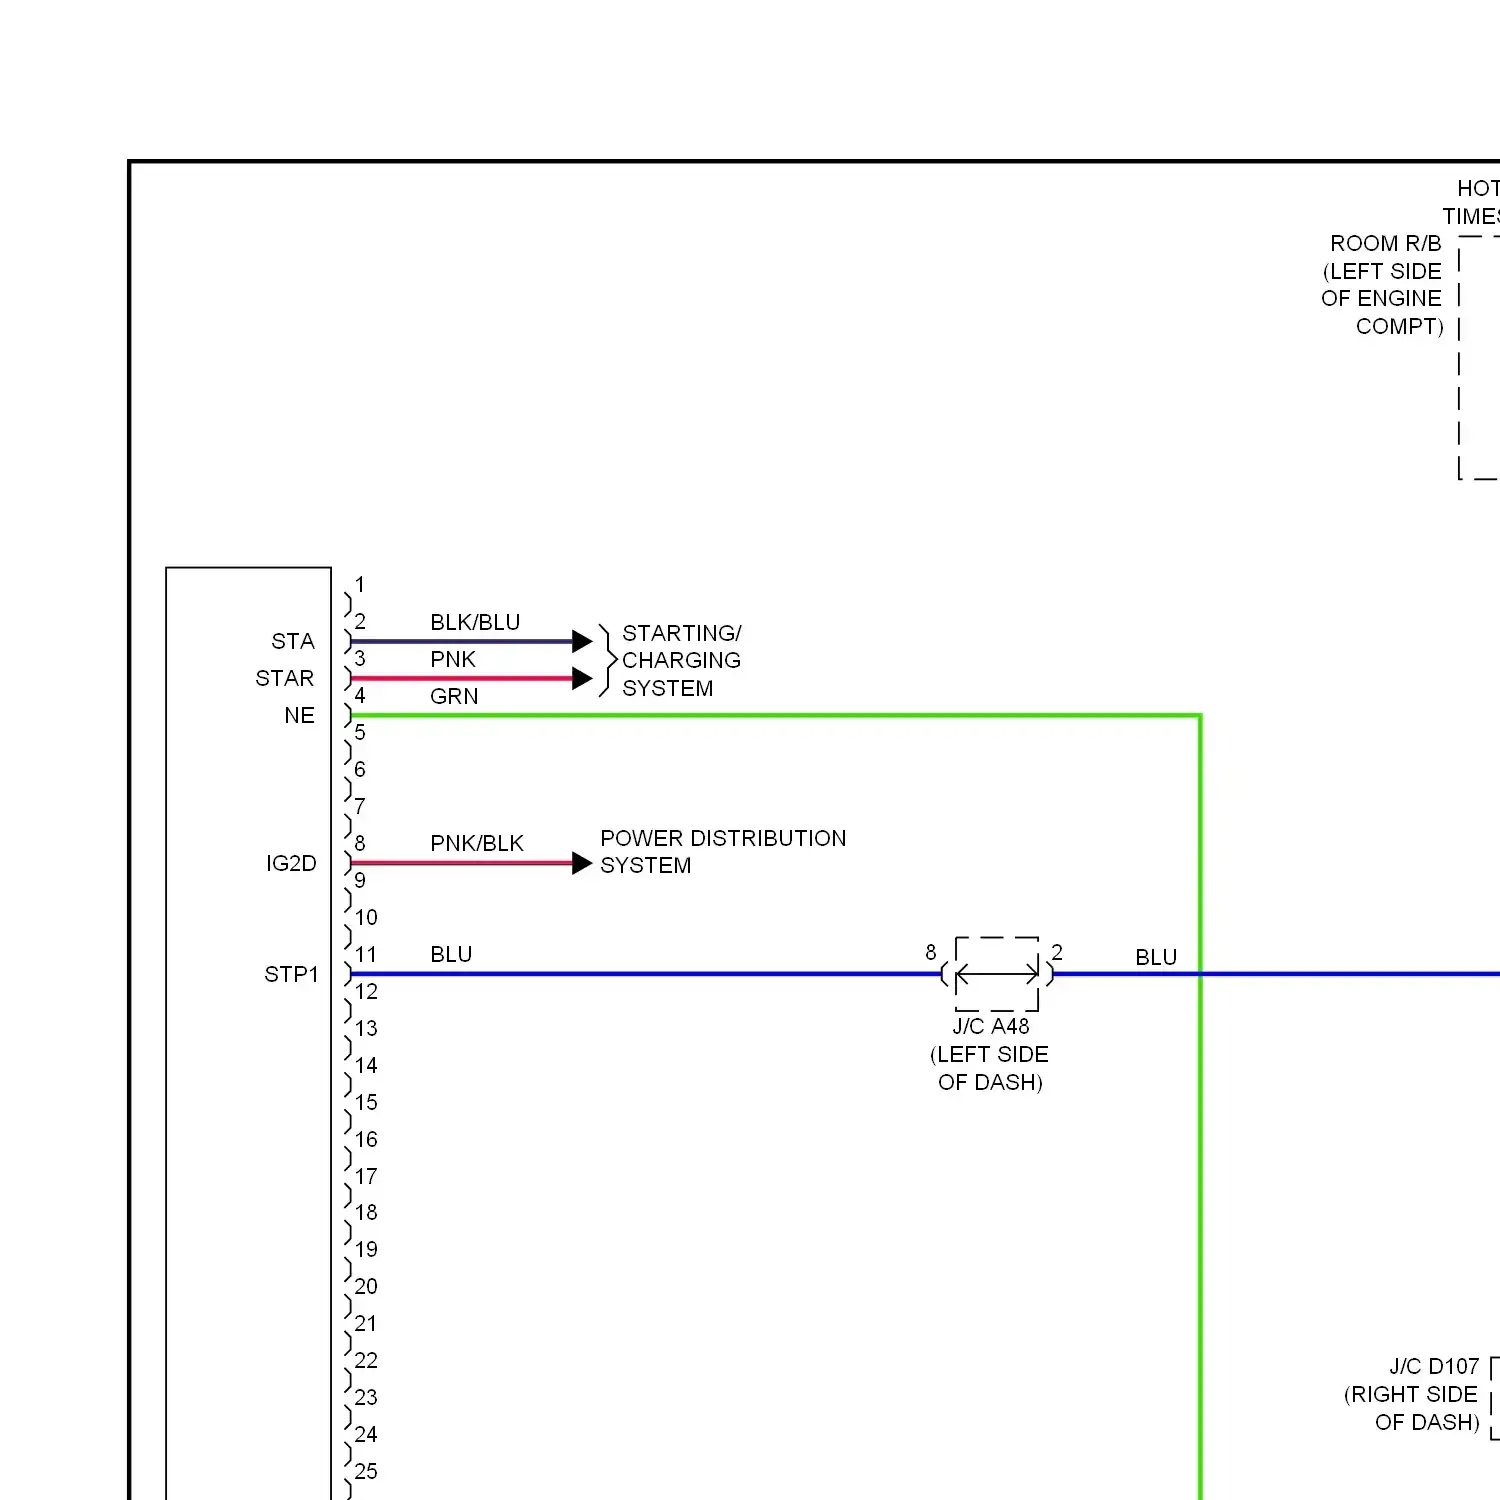This screenshot has width=1500, height=1500.
Task: Click pin number 18
Action: pos(366,1212)
